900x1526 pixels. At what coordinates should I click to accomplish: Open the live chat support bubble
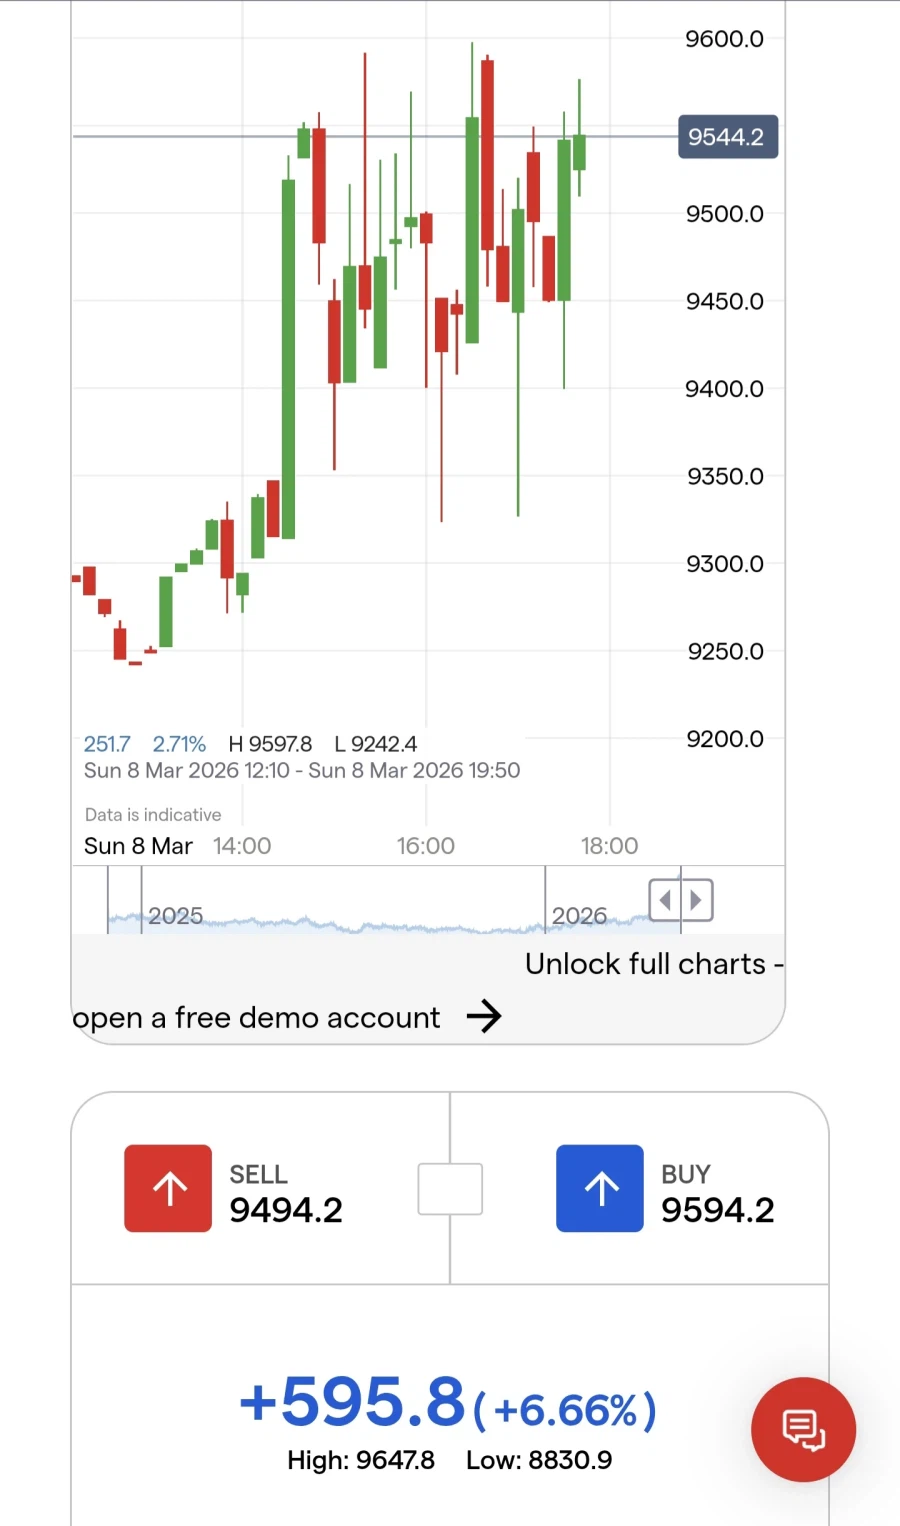tap(803, 1429)
